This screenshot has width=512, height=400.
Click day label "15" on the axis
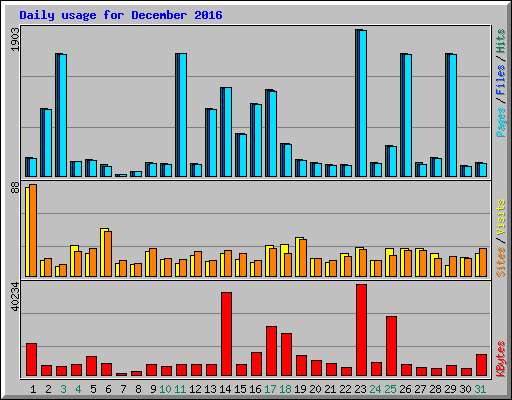coord(240,389)
